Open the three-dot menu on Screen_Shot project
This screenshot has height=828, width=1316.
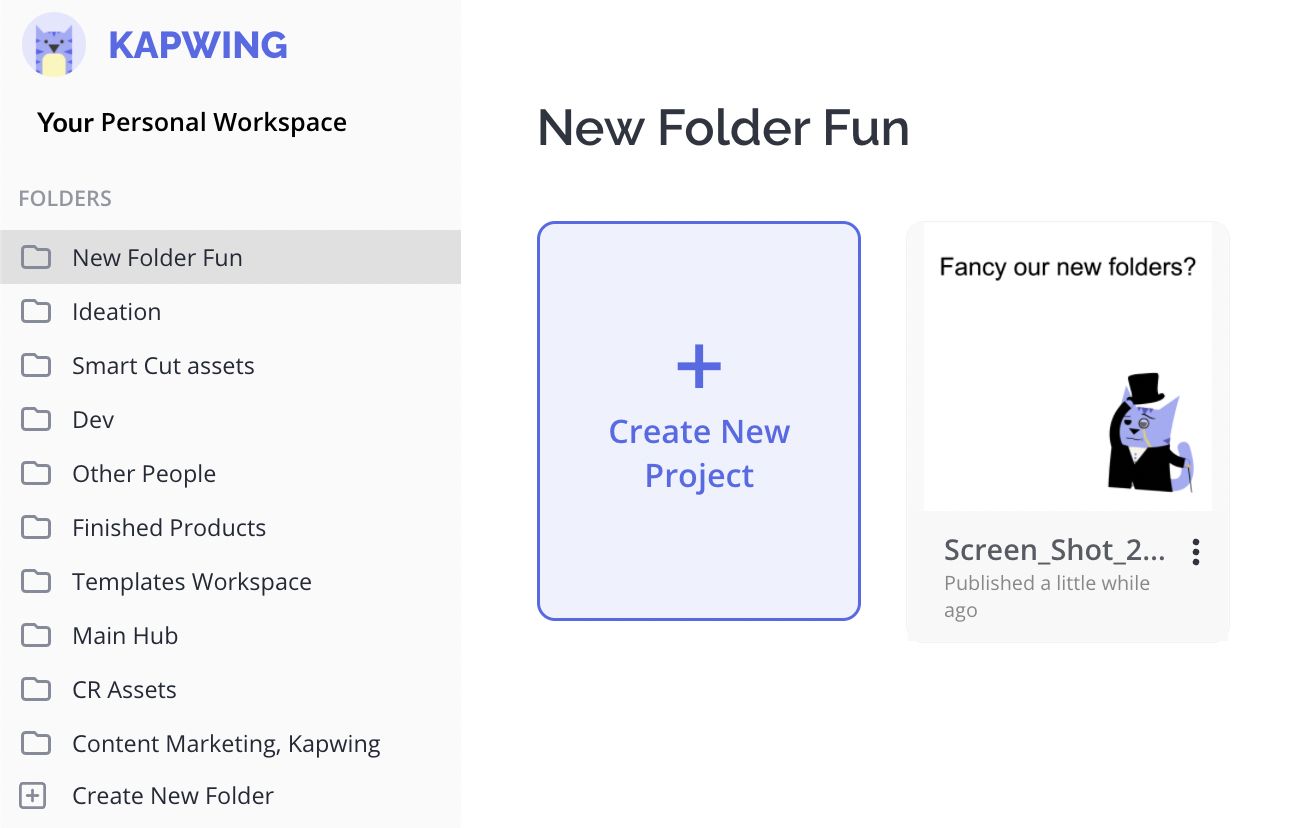(x=1195, y=552)
